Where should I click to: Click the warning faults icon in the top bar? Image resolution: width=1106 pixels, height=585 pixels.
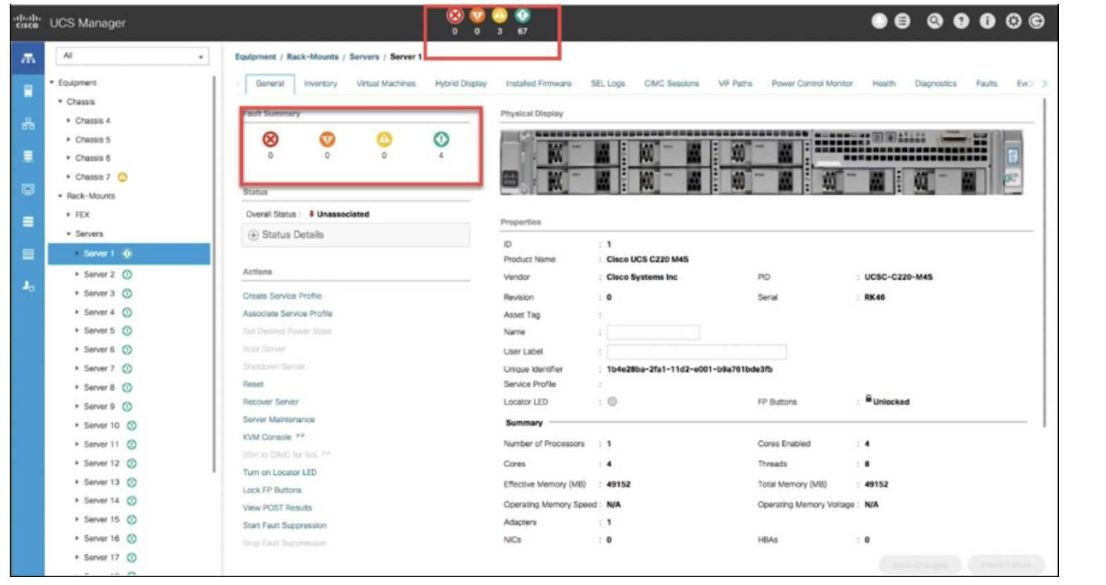click(522, 15)
